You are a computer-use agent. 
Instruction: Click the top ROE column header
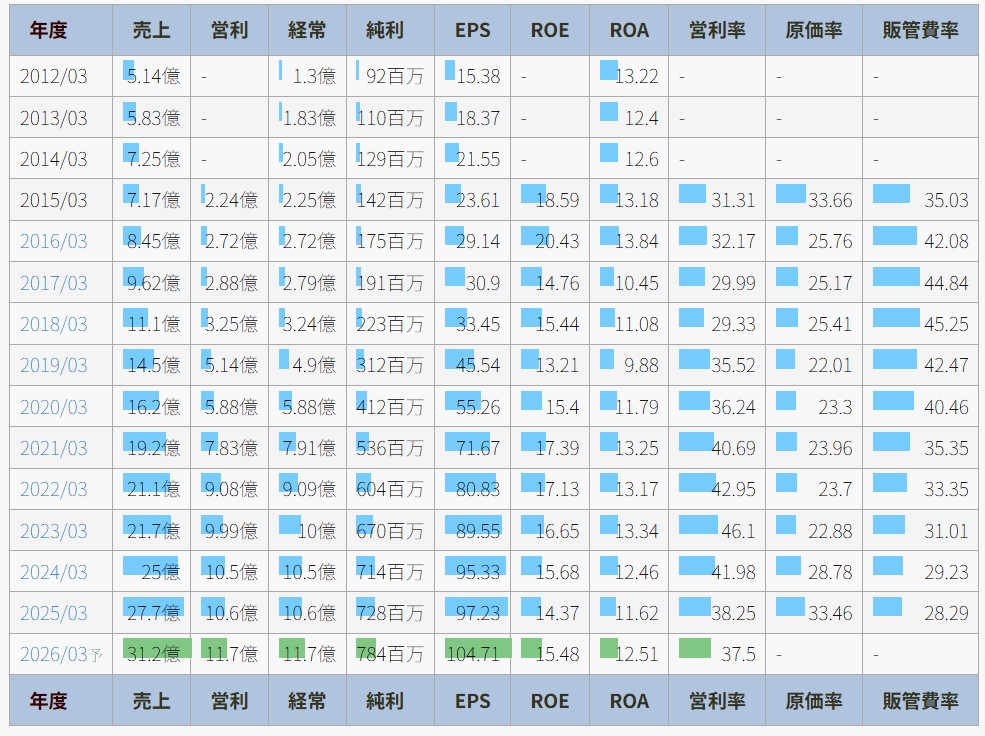coord(550,30)
